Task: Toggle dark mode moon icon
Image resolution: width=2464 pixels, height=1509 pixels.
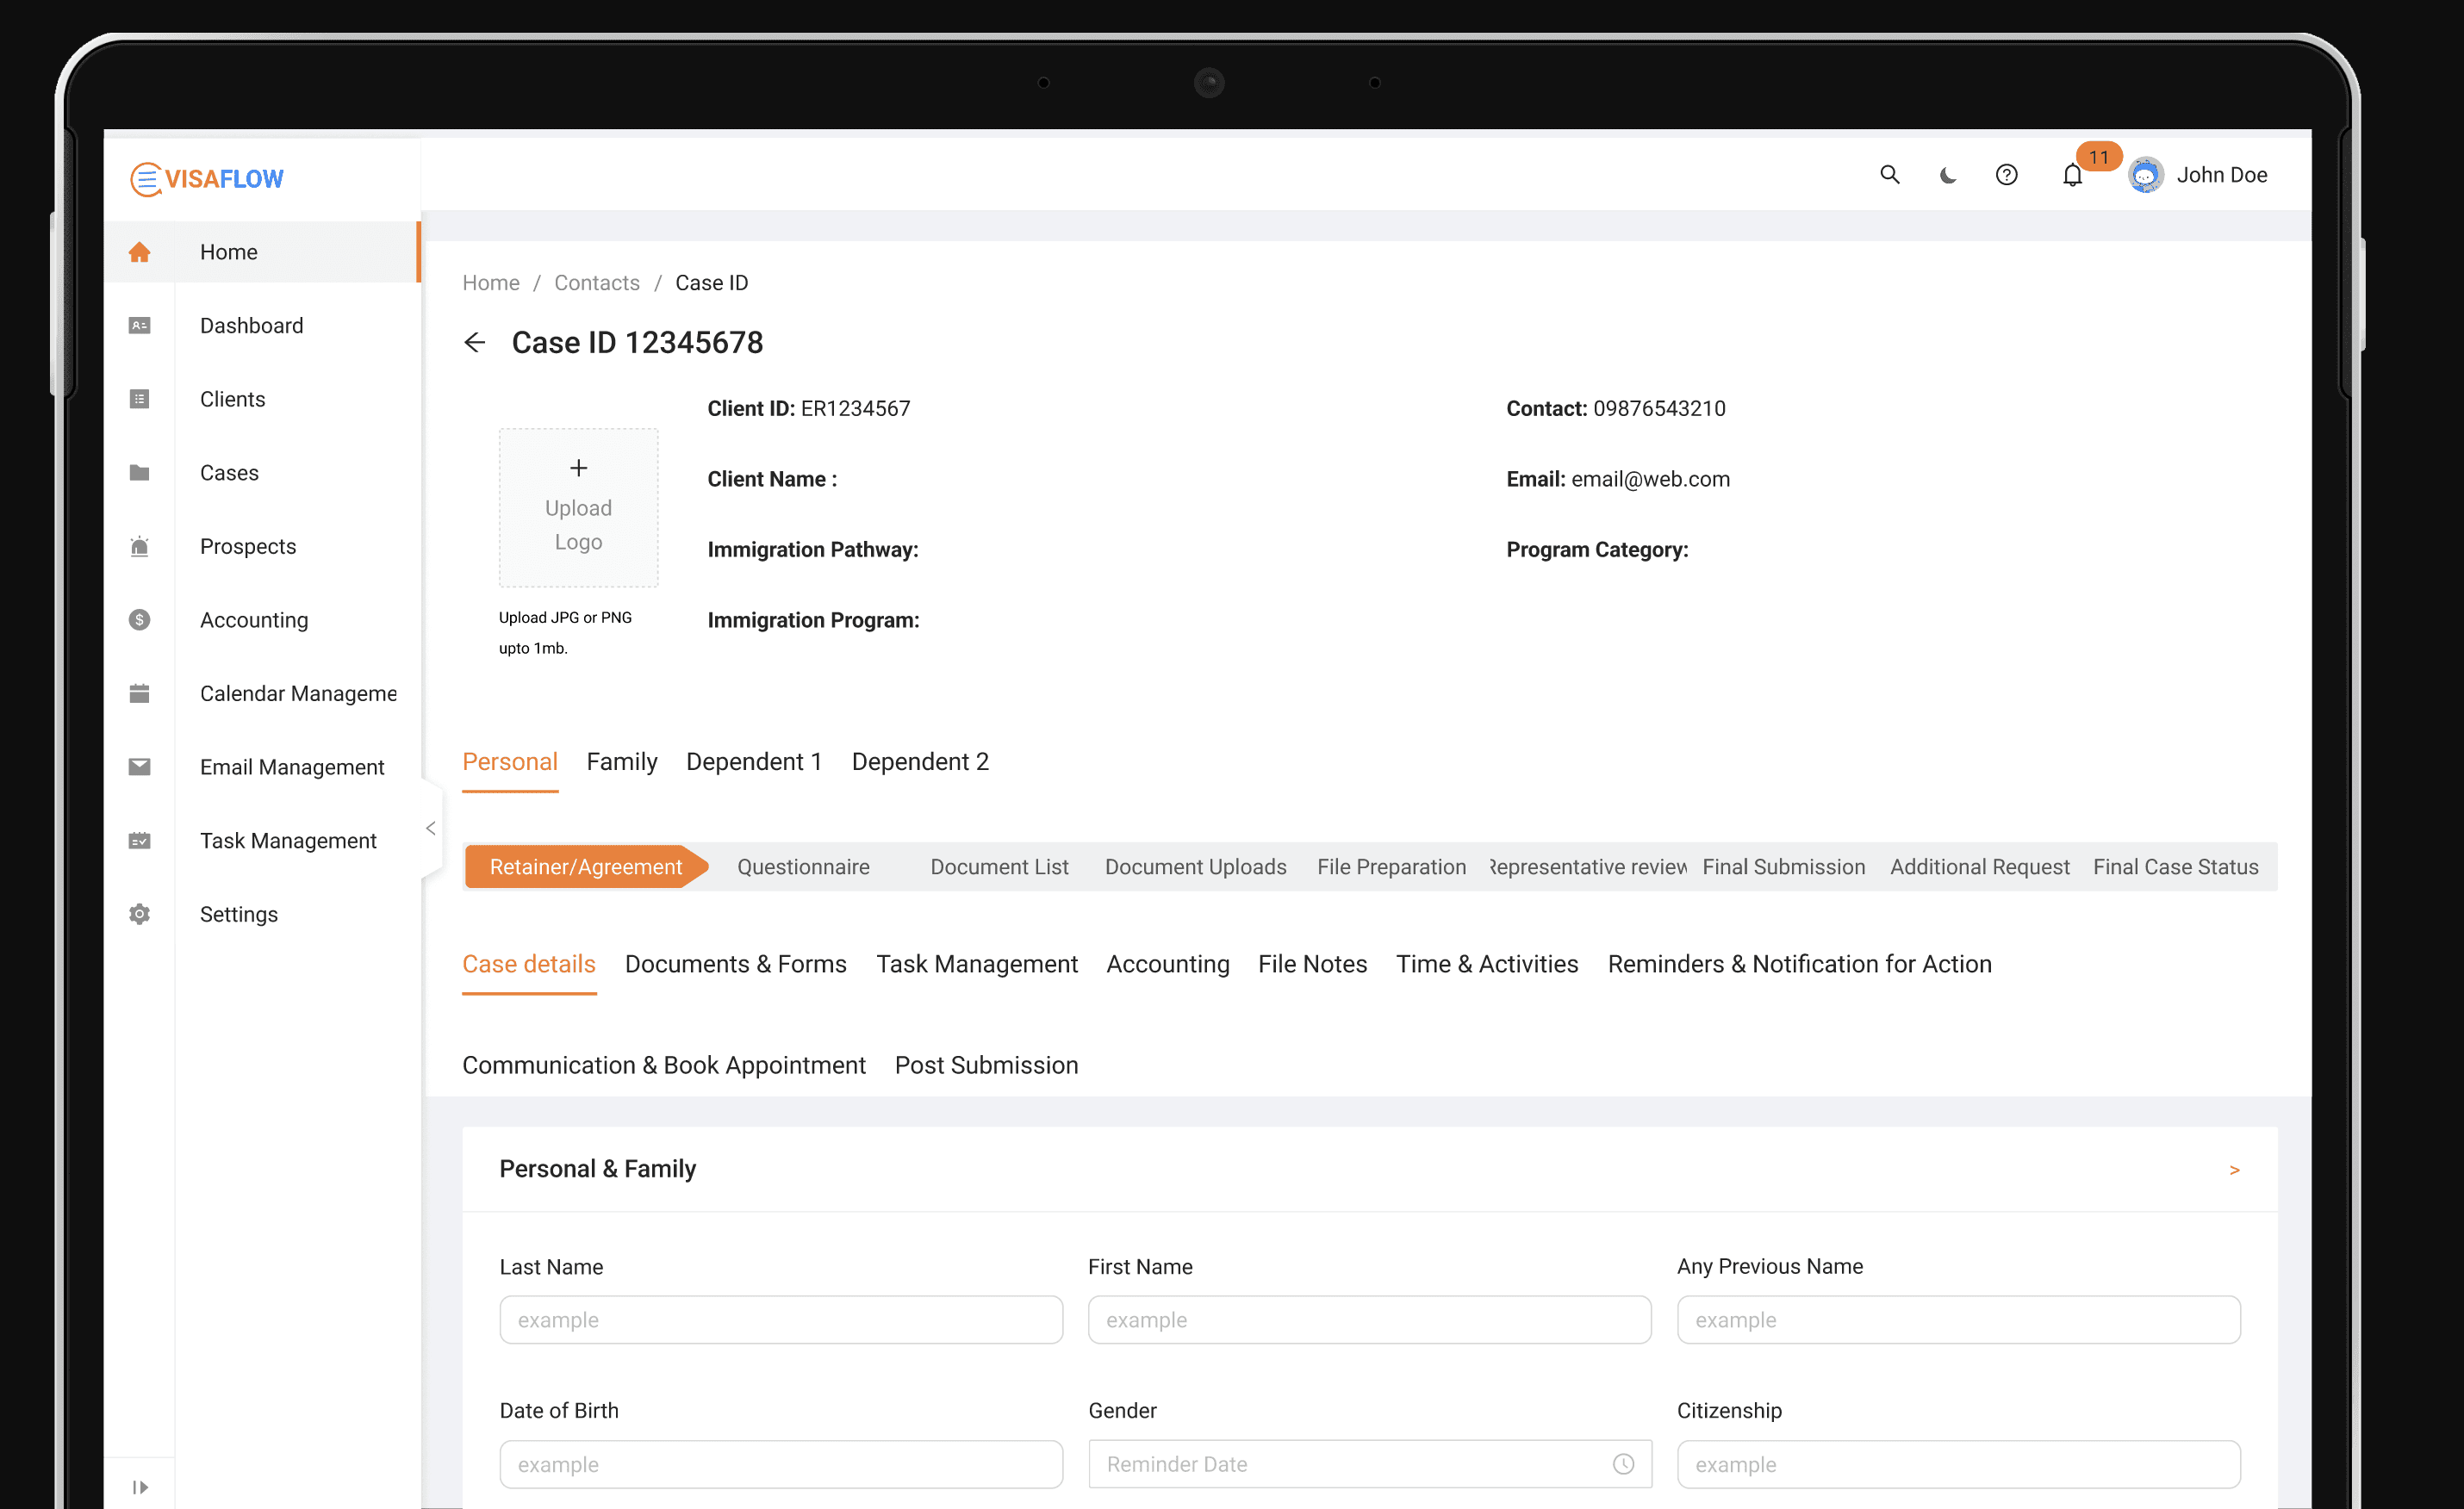Action: 1947,175
